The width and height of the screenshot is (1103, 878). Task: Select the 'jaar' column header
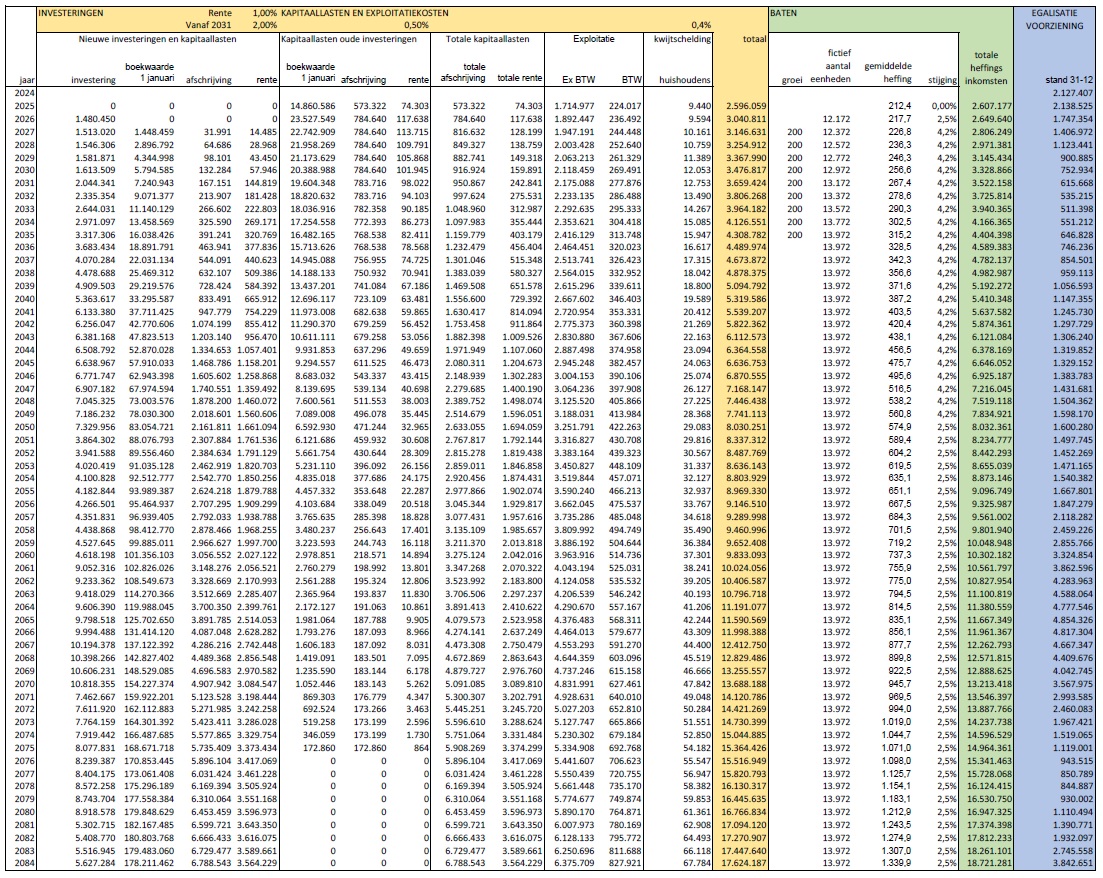(x=27, y=80)
